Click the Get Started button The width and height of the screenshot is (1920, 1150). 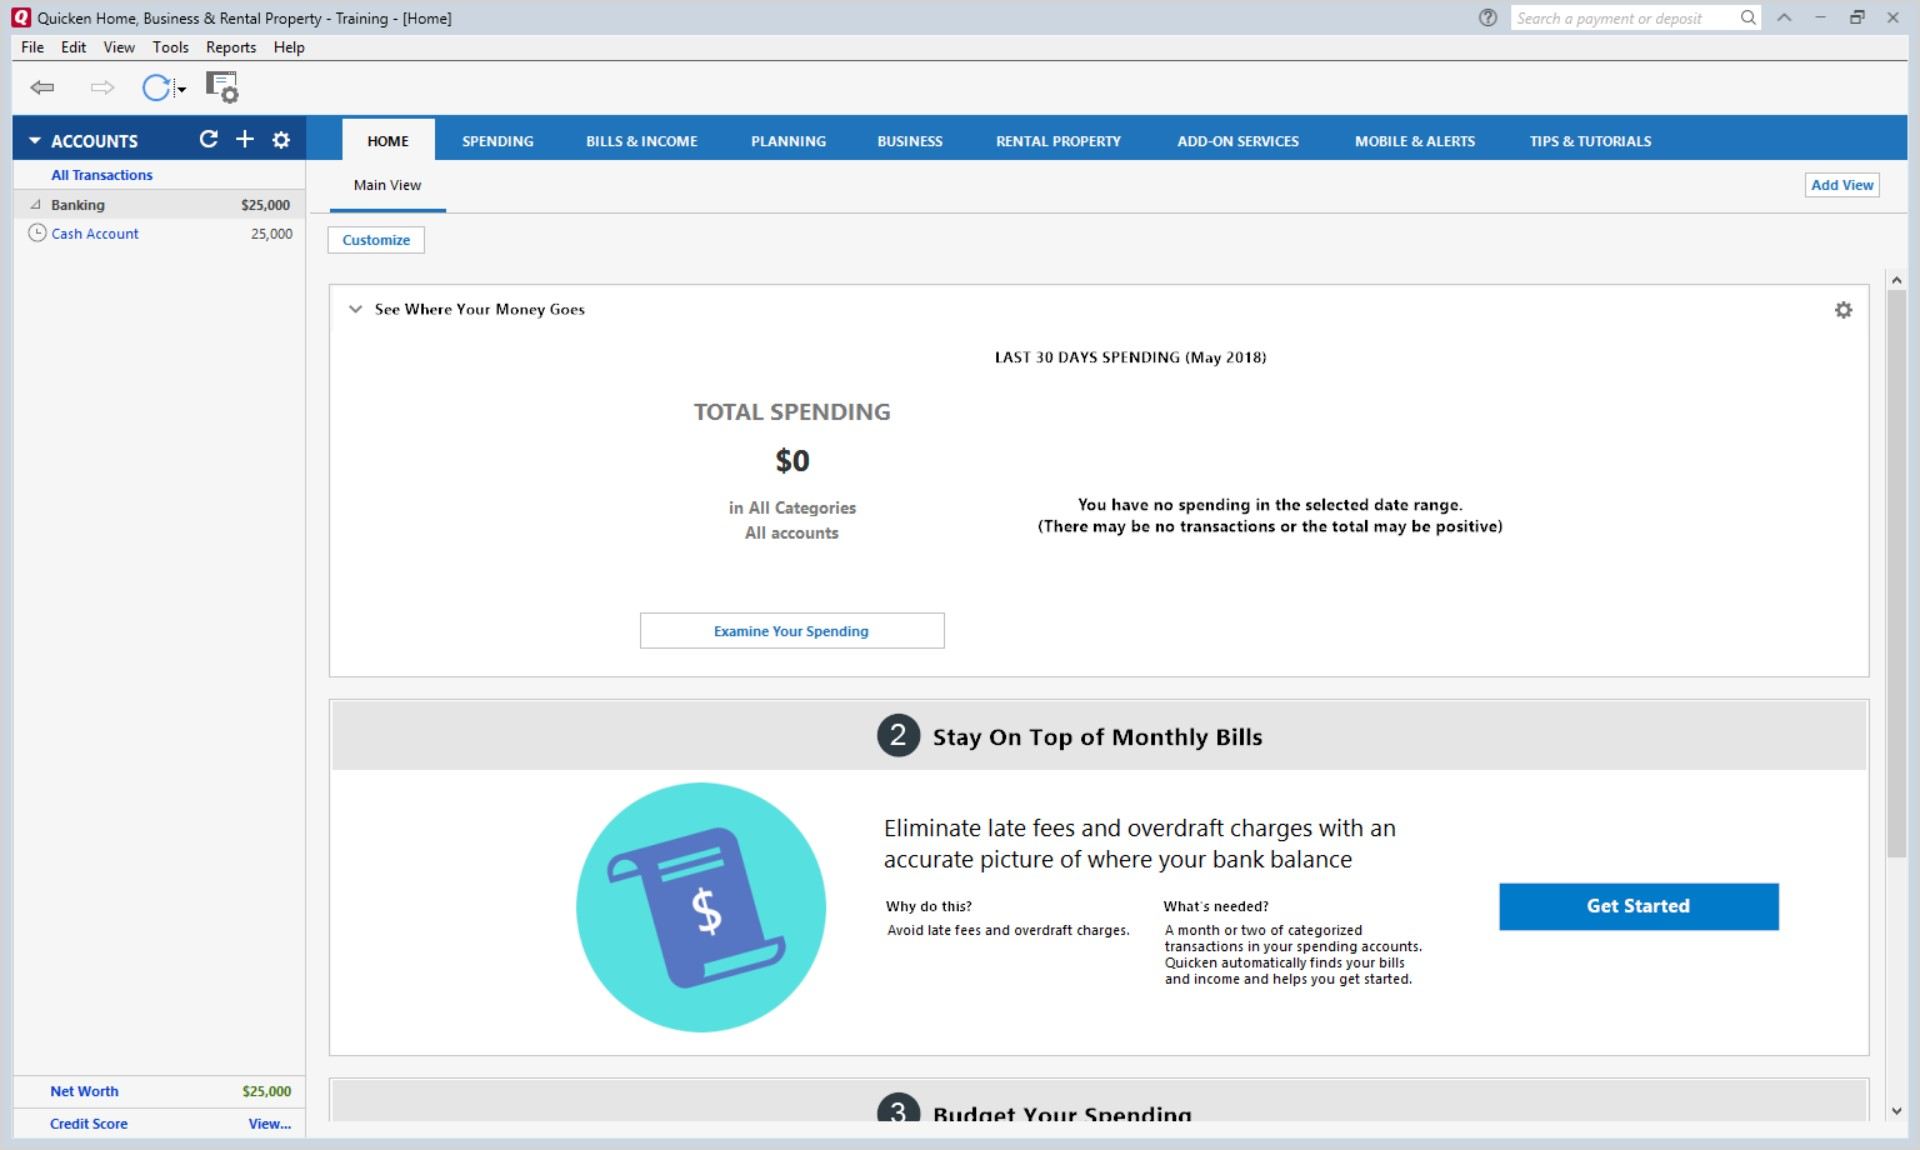(x=1638, y=906)
